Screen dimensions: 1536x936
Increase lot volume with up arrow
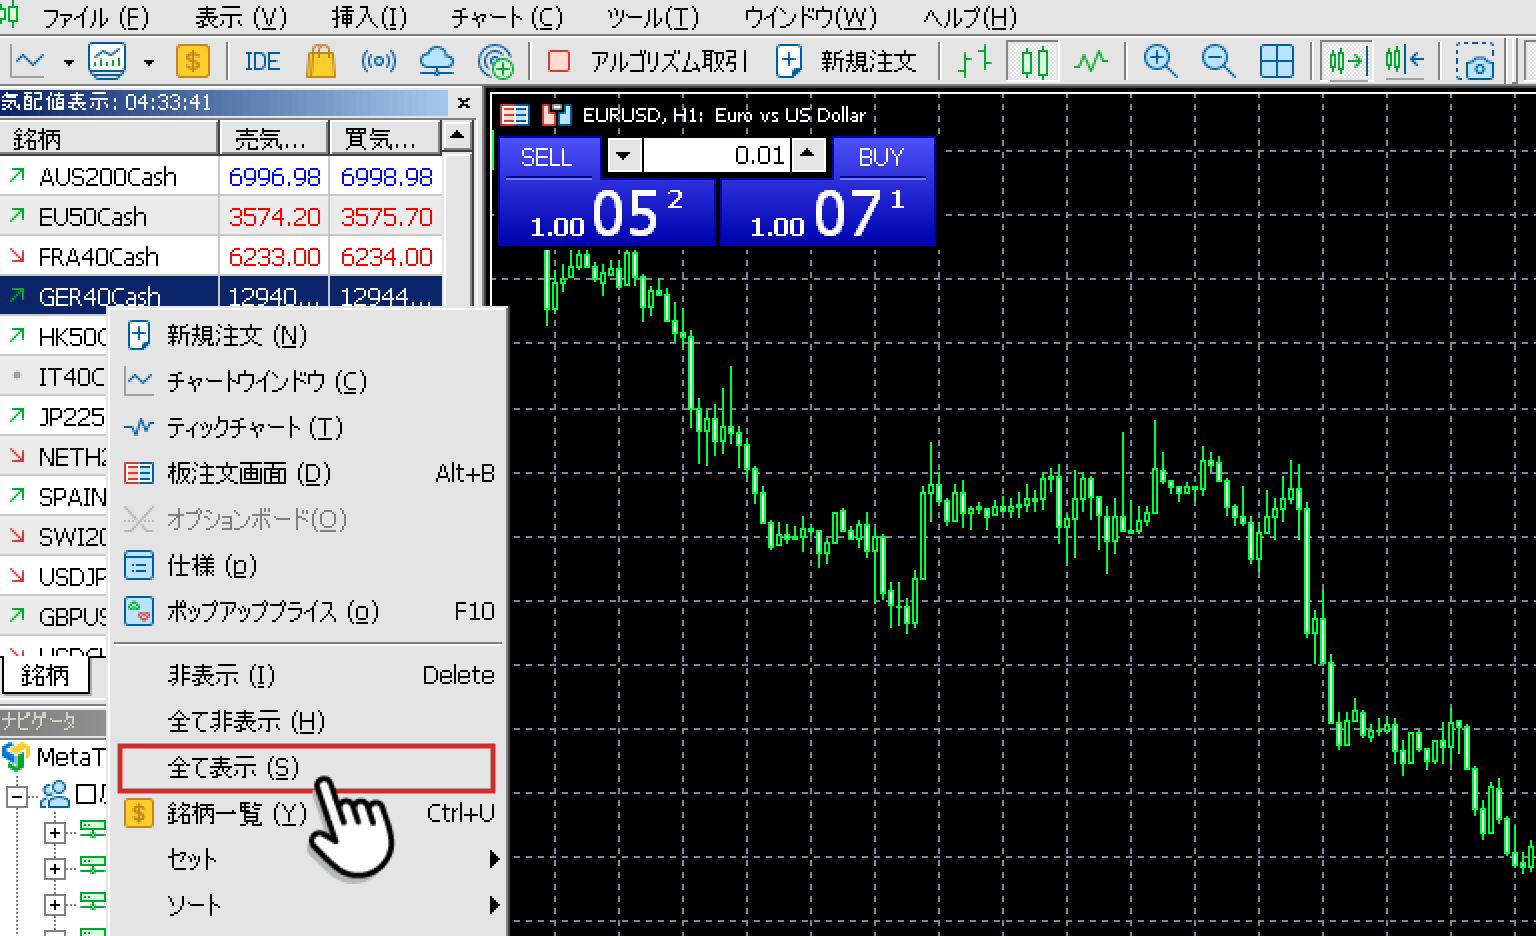(x=808, y=155)
